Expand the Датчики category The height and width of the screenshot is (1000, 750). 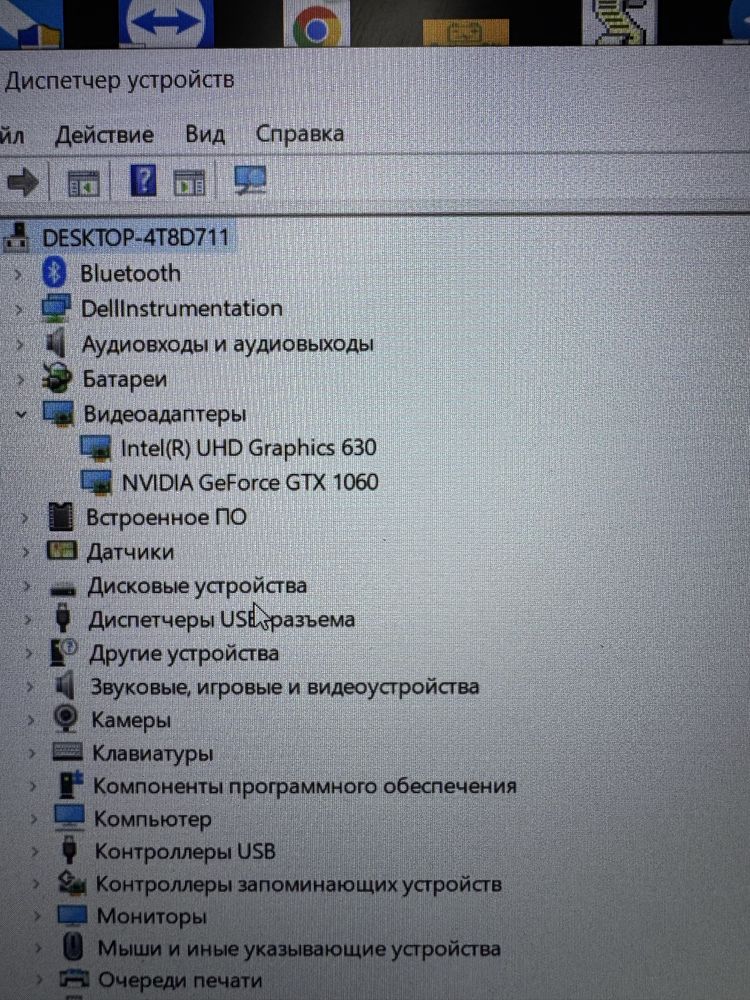(26, 552)
